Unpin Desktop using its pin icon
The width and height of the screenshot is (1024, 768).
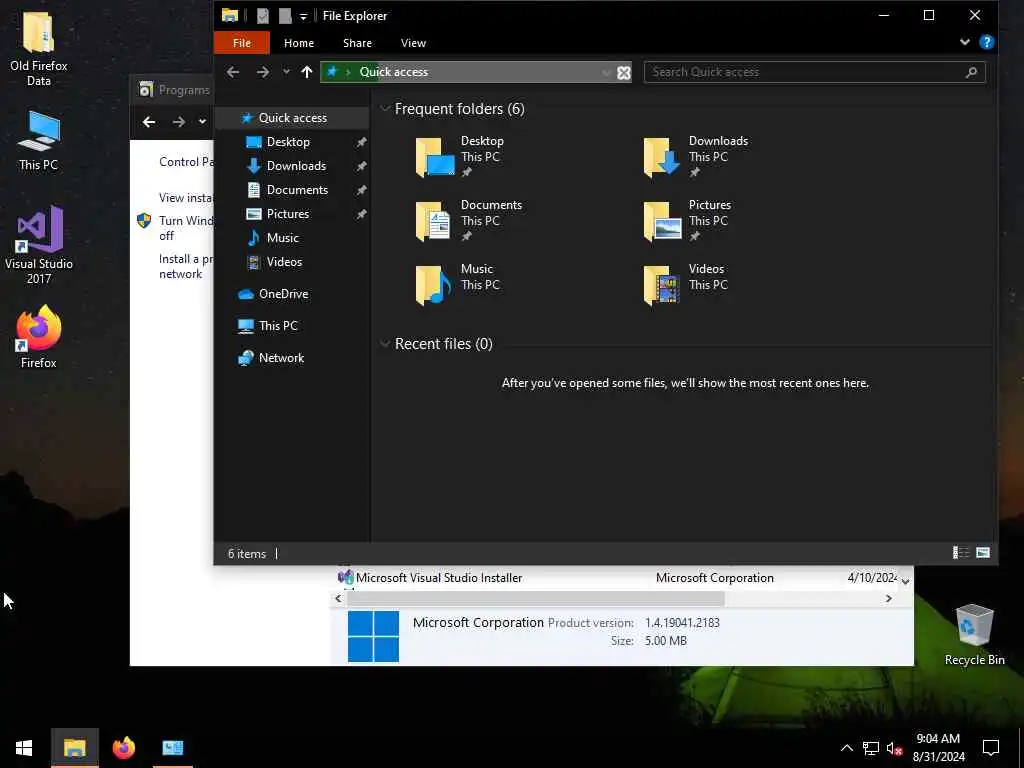click(360, 142)
